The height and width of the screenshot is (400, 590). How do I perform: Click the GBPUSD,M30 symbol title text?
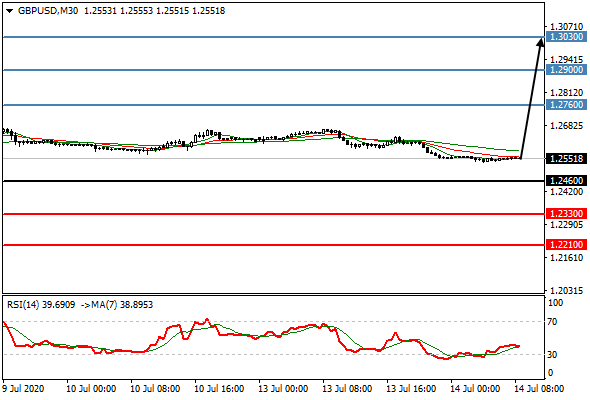[48, 11]
